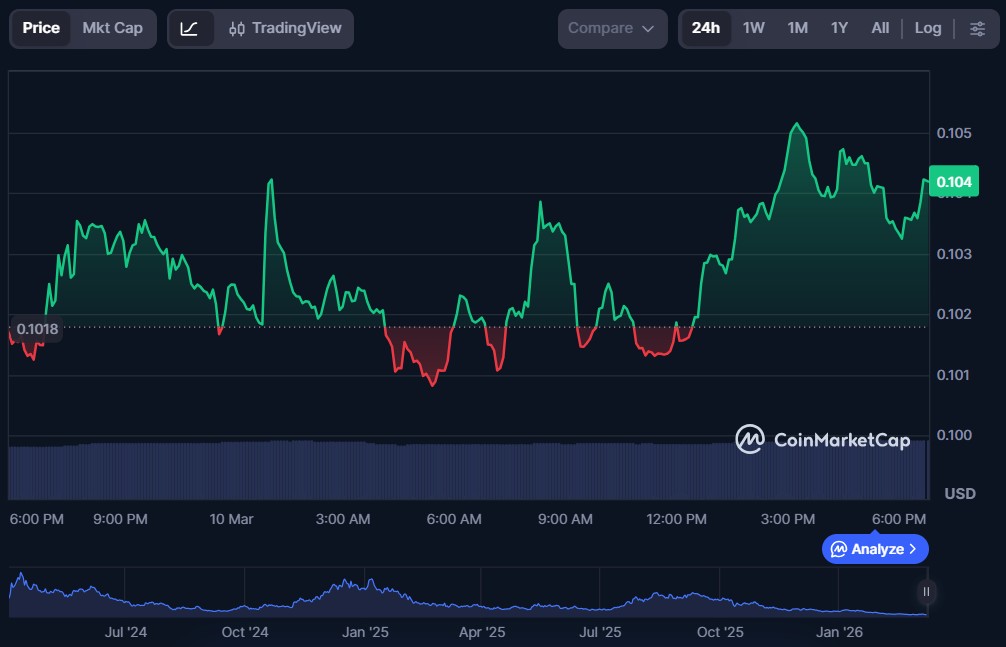
Task: Click the green 0.104 current price tag
Action: point(953,181)
